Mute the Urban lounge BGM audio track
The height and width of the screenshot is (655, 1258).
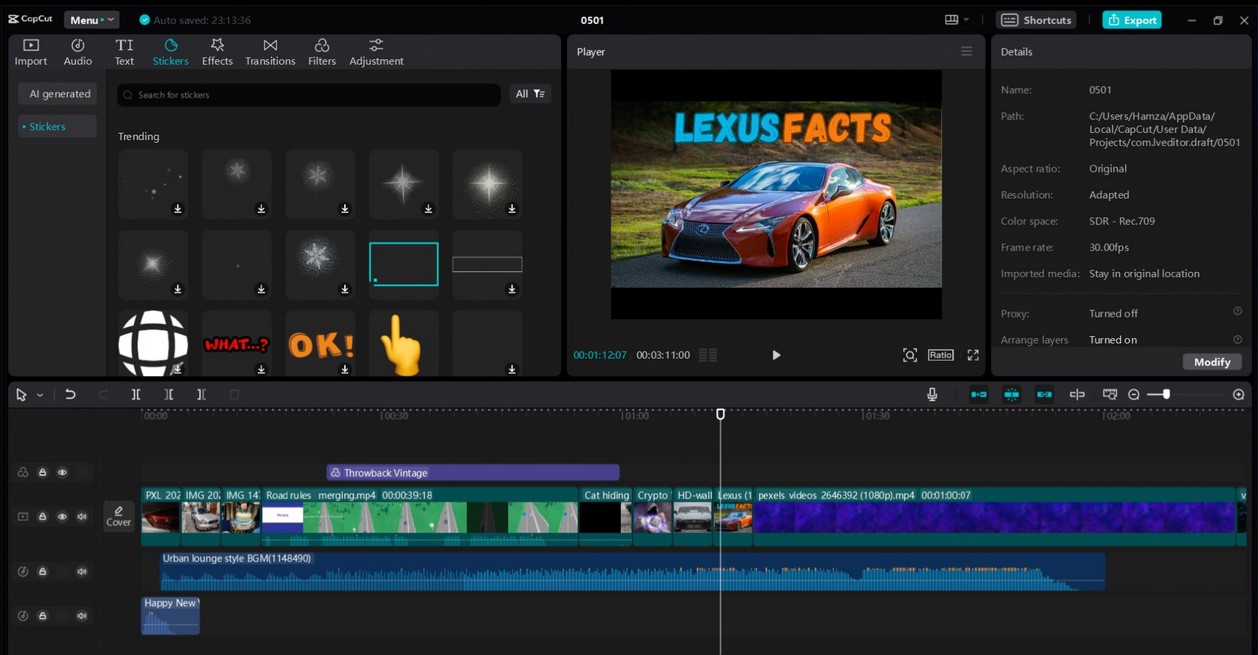(x=82, y=572)
